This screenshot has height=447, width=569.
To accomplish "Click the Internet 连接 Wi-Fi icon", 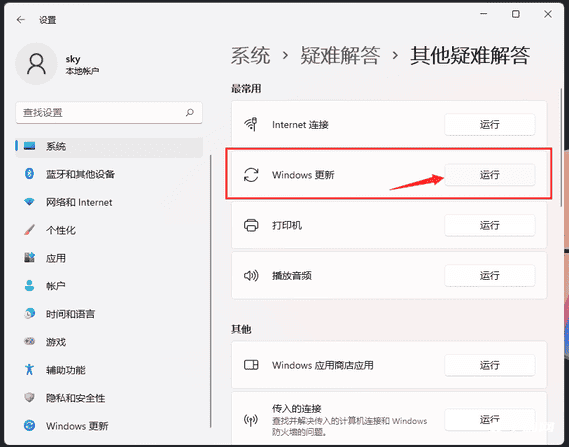I will (x=251, y=124).
